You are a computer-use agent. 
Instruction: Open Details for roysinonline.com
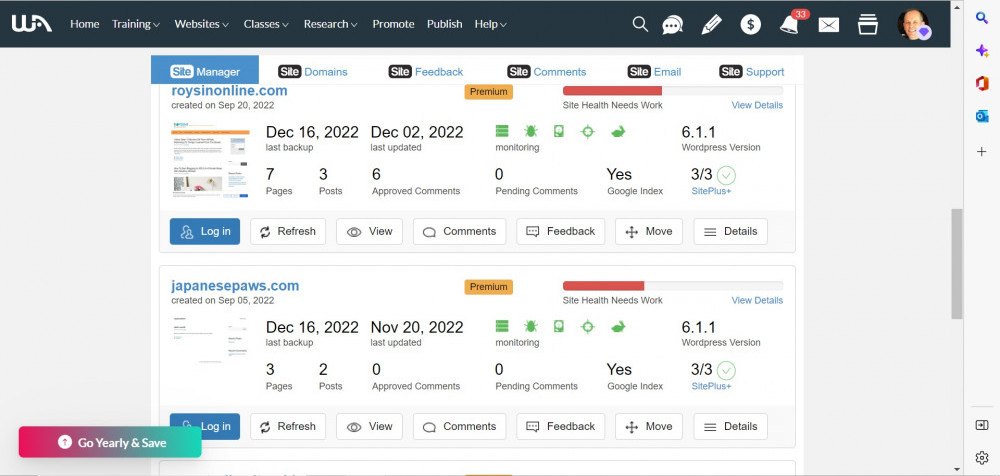coord(730,232)
